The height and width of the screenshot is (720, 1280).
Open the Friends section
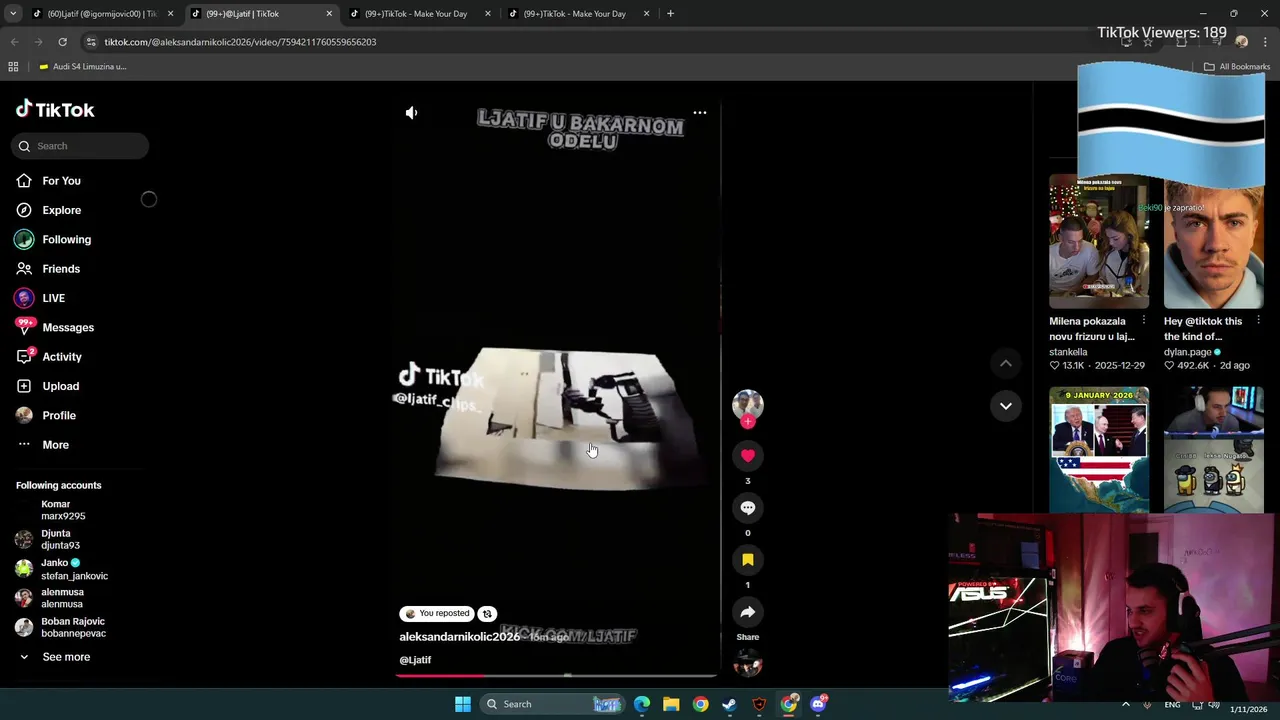[x=61, y=269]
